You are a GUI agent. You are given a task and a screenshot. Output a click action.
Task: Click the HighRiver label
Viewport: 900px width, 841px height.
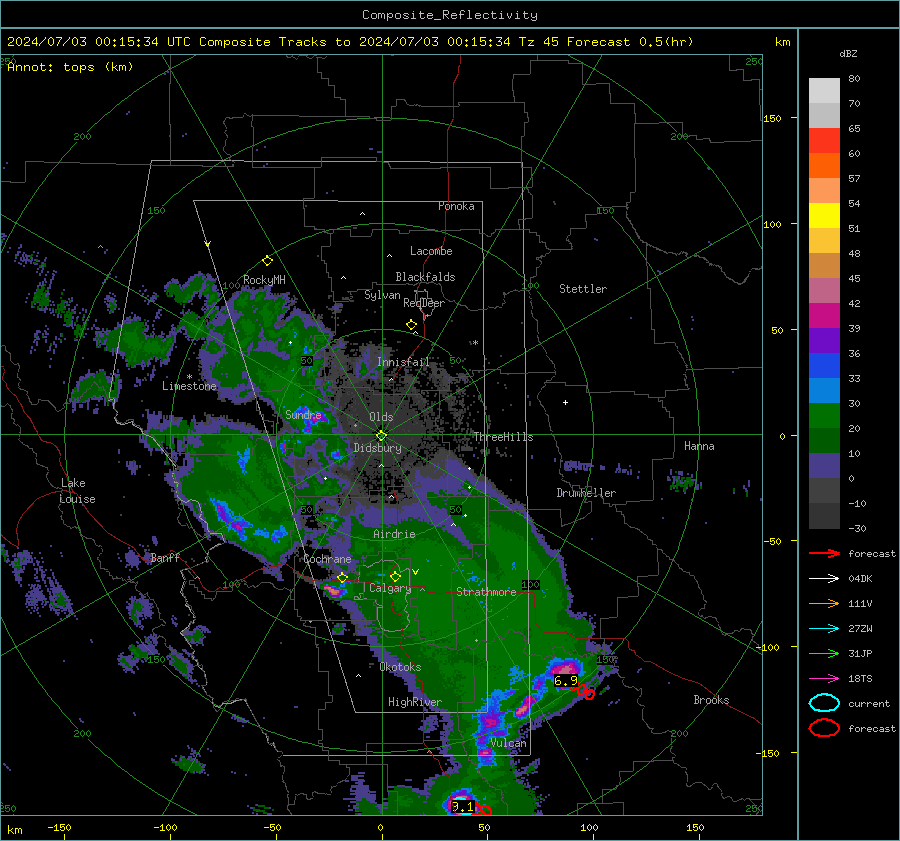(415, 702)
